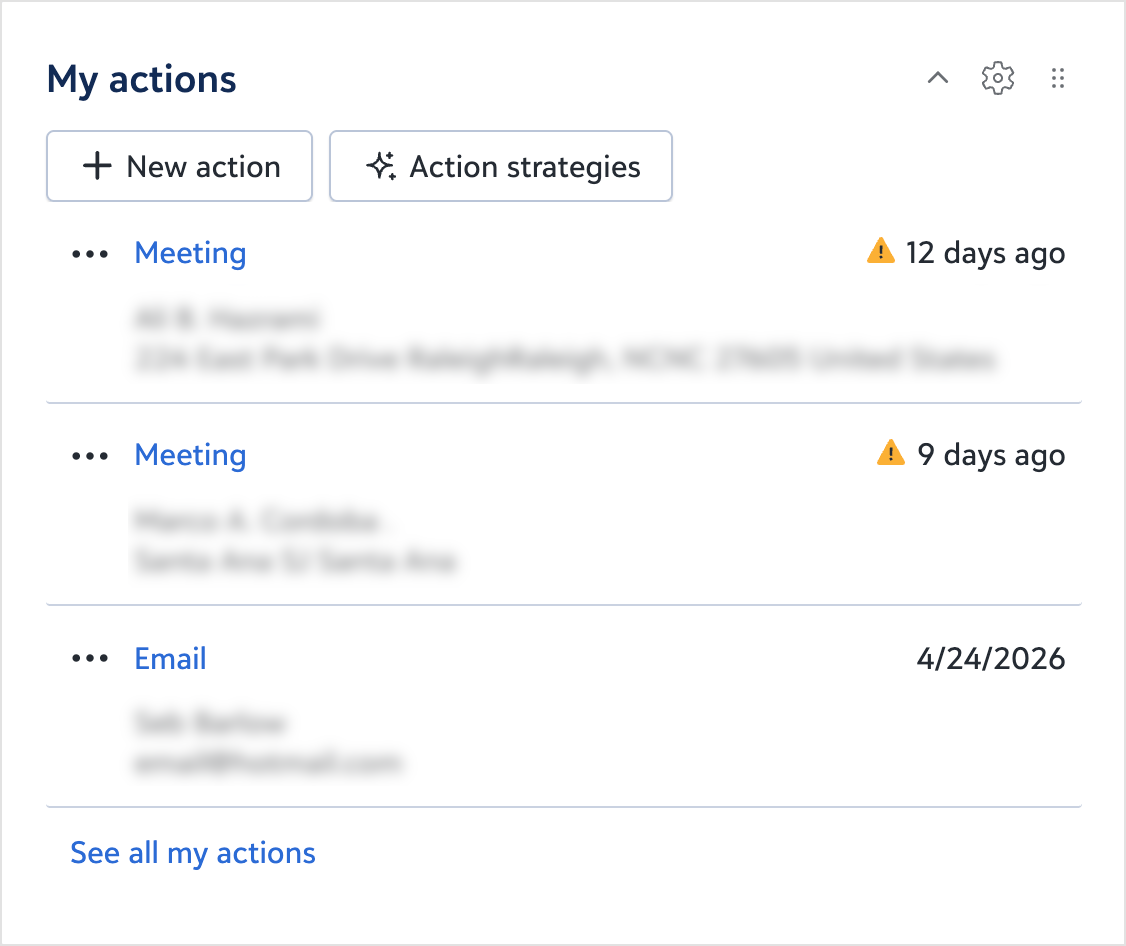
Task: See all my actions
Action: pos(193,853)
